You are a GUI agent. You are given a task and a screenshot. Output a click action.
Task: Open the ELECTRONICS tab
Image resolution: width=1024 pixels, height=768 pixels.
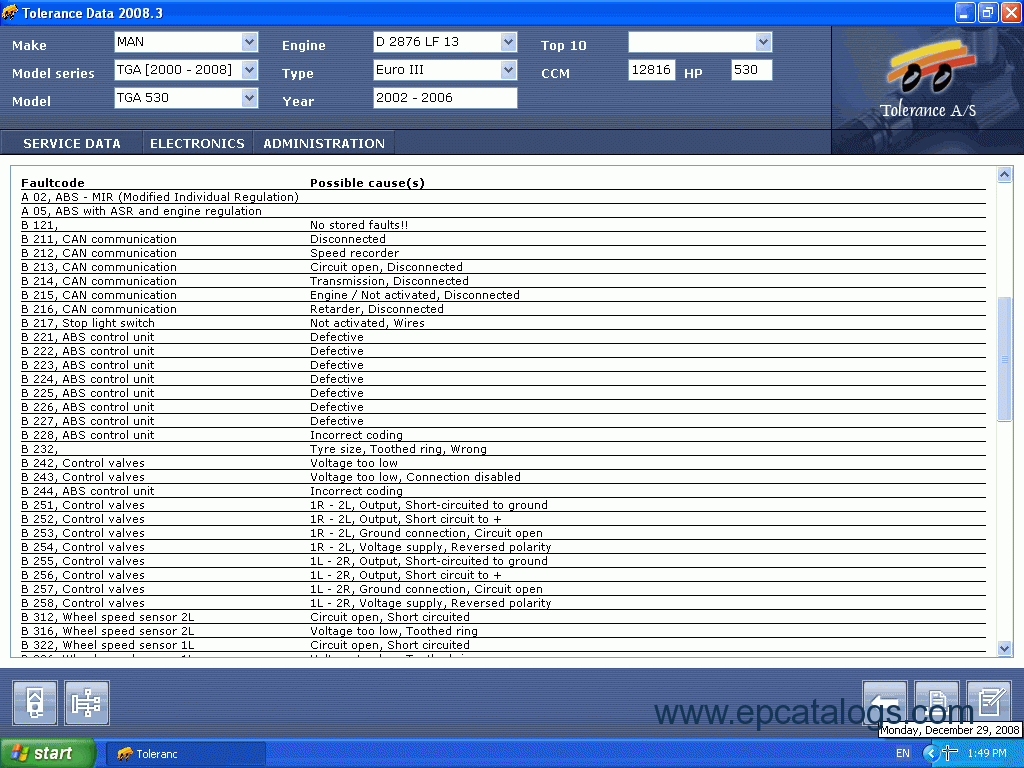coord(197,143)
